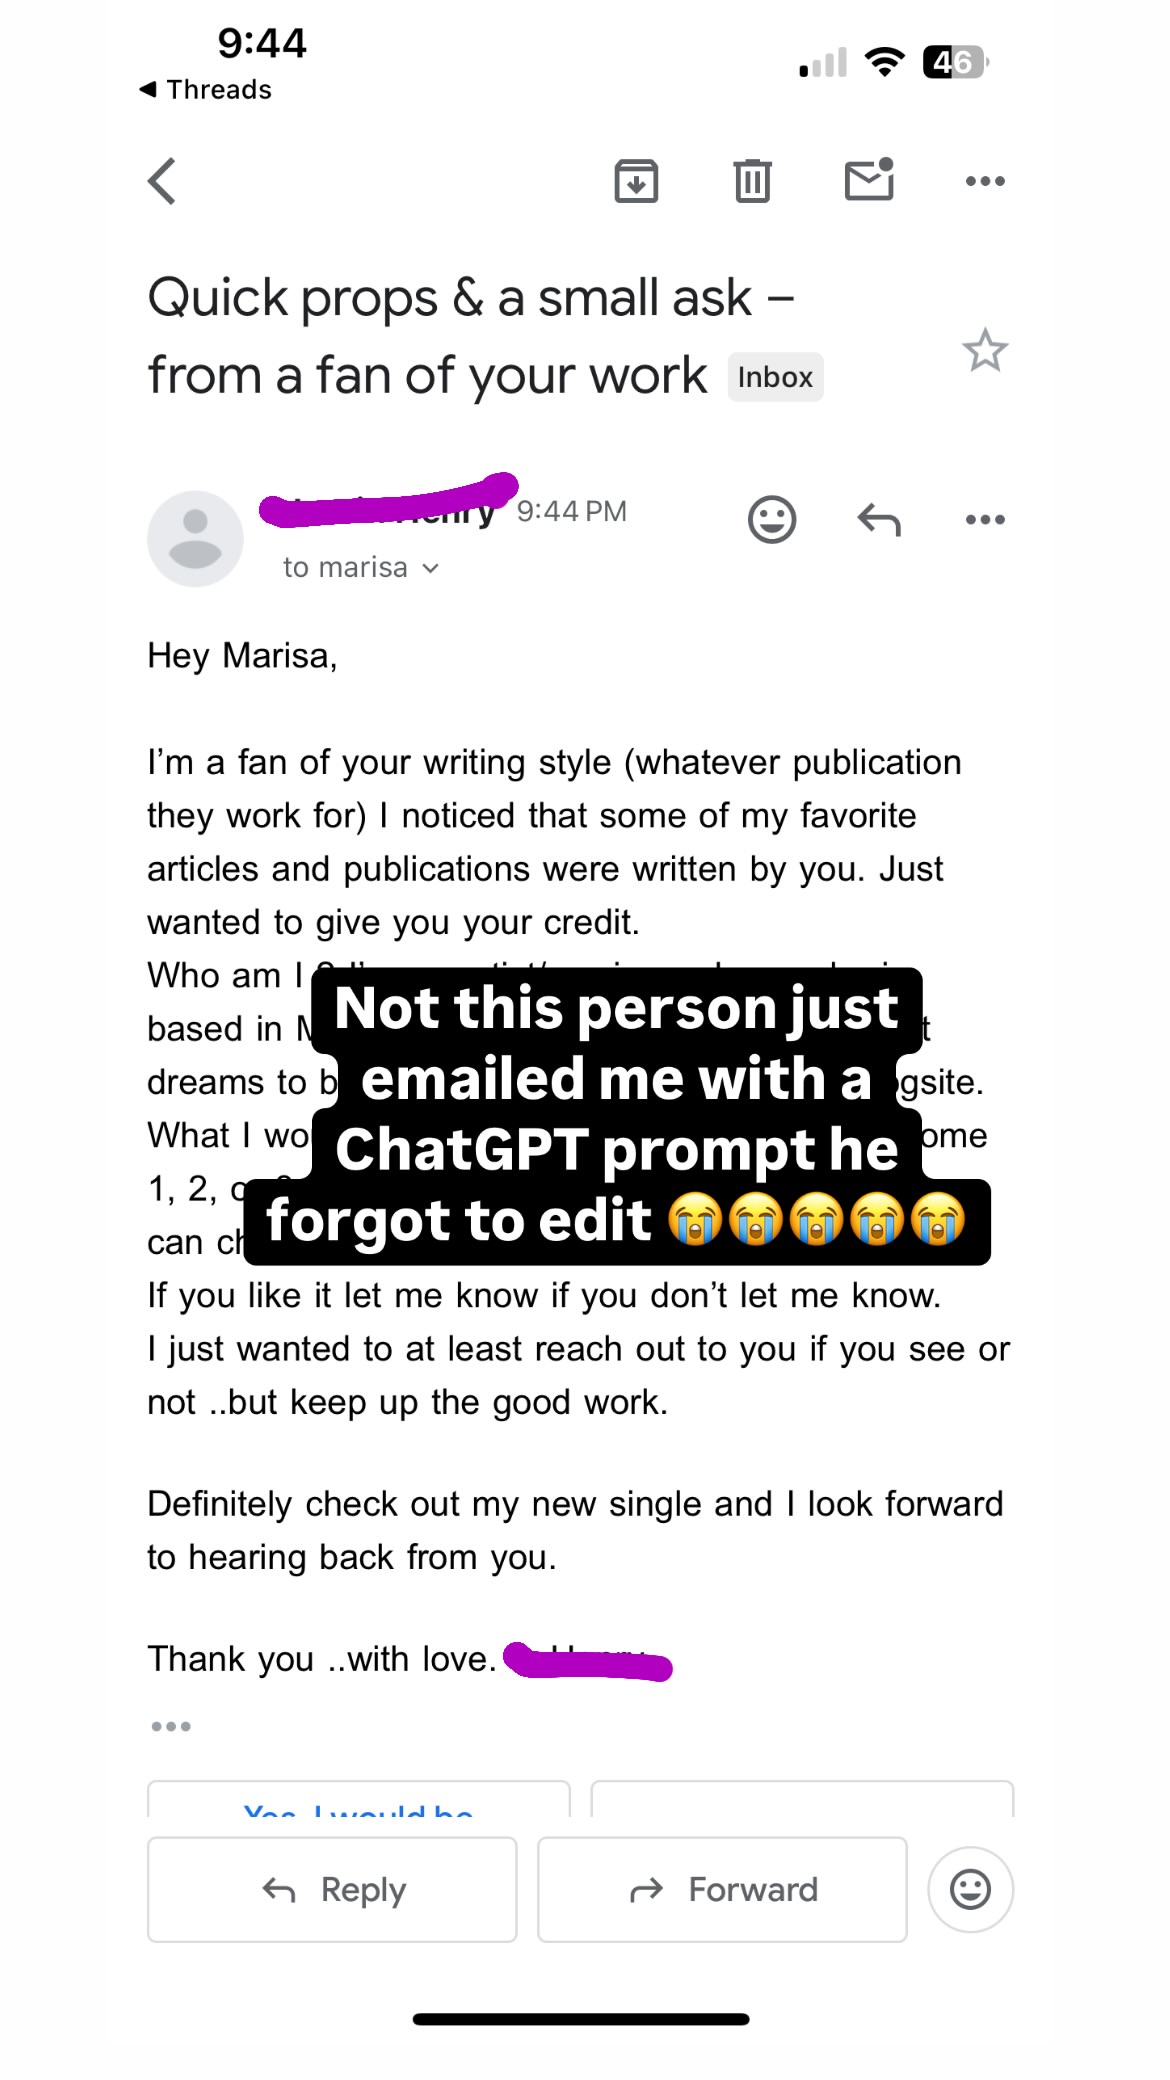Add emoji reaction next to the 9:44 PM timestamp
The height and width of the screenshot is (2080, 1170).
pos(772,519)
